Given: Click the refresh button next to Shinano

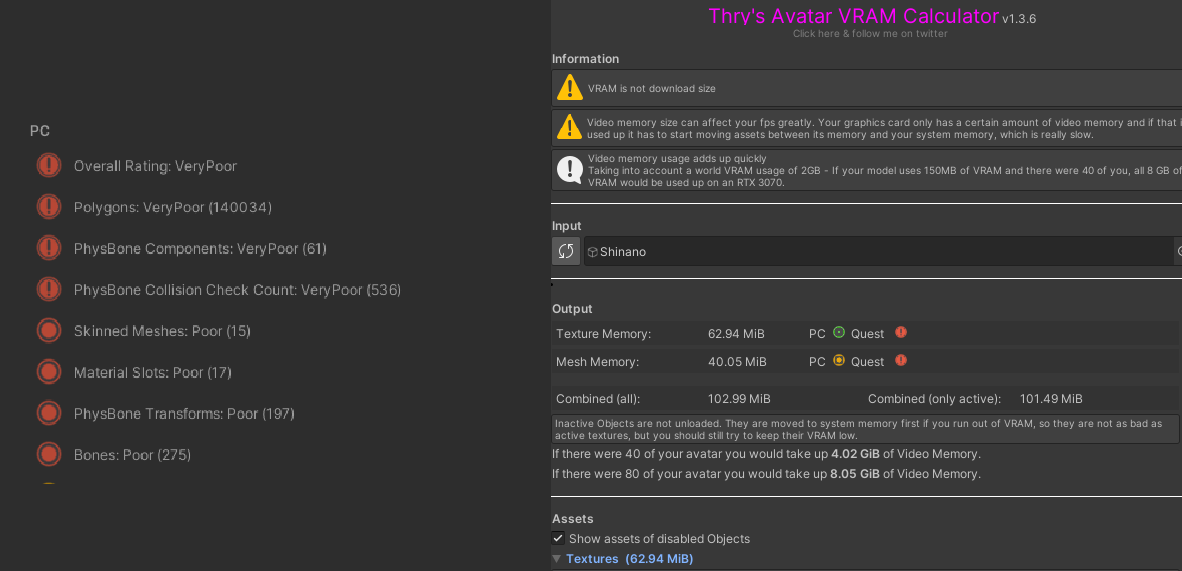Looking at the screenshot, I should [x=566, y=251].
